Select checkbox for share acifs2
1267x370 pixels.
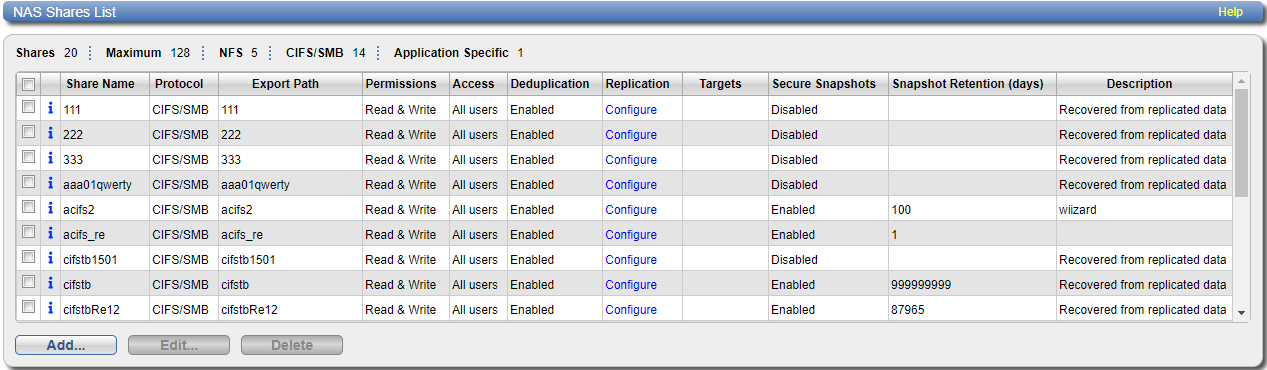pos(29,207)
